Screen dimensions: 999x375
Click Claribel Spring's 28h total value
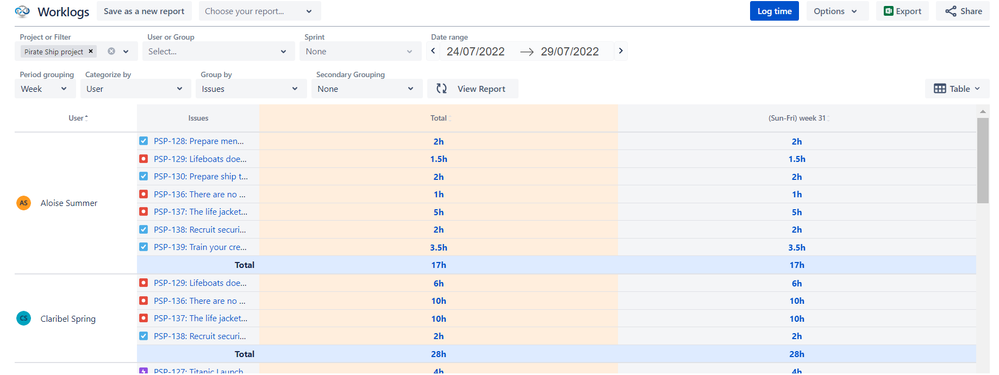[438, 353]
